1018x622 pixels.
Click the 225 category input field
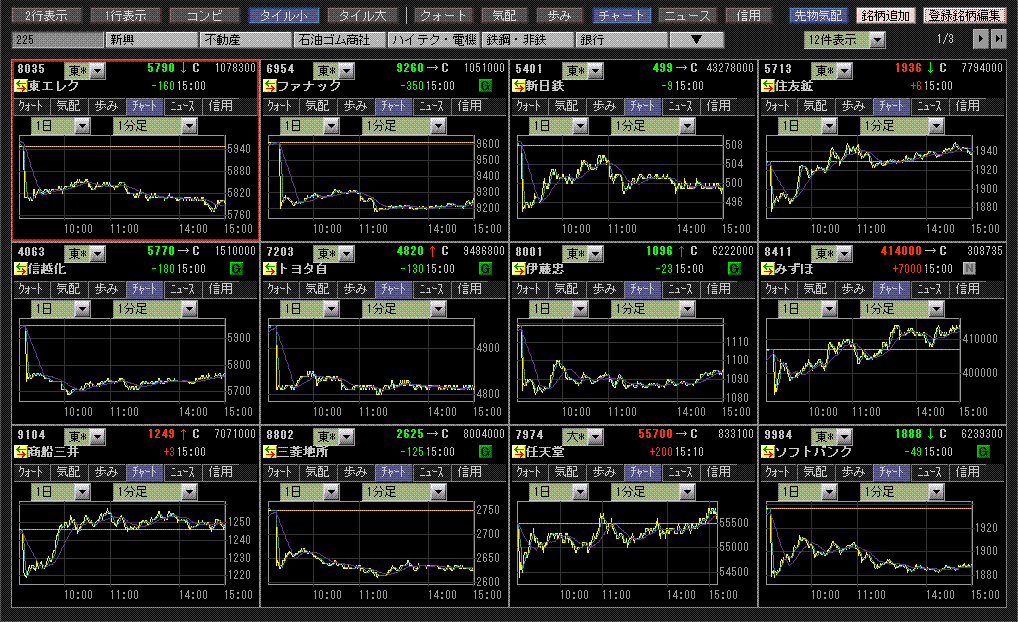[57, 40]
